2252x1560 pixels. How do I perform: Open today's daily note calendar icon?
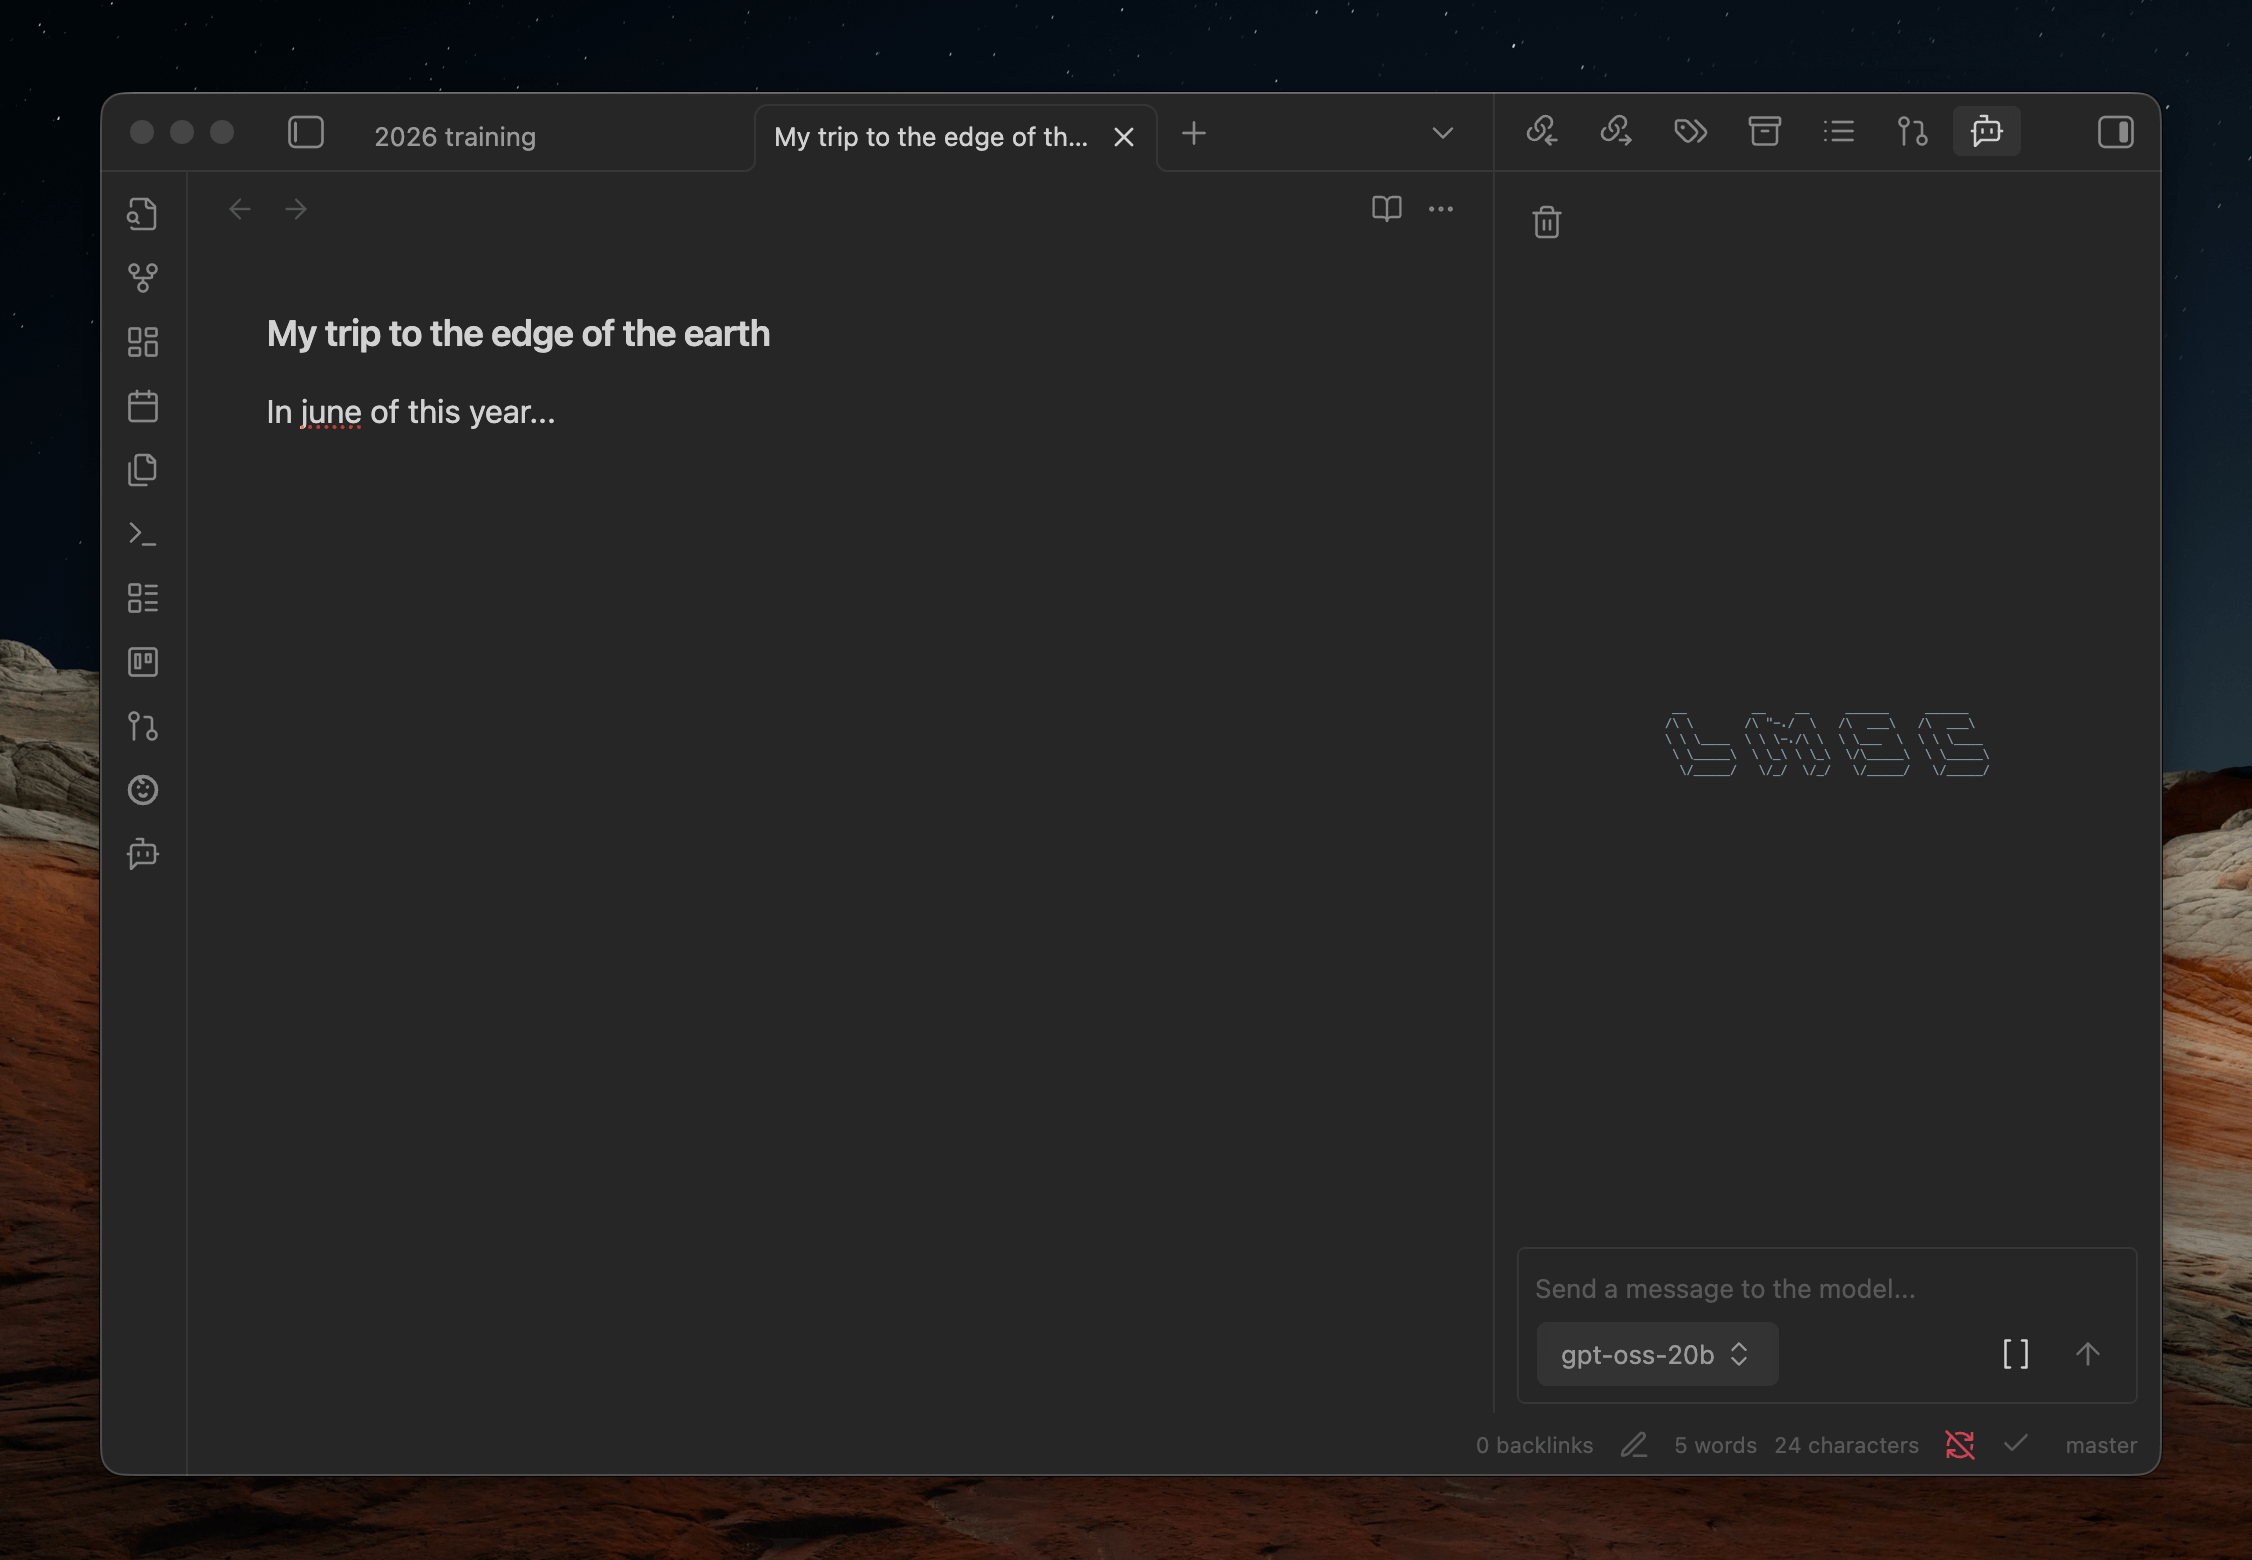pyautogui.click(x=143, y=406)
